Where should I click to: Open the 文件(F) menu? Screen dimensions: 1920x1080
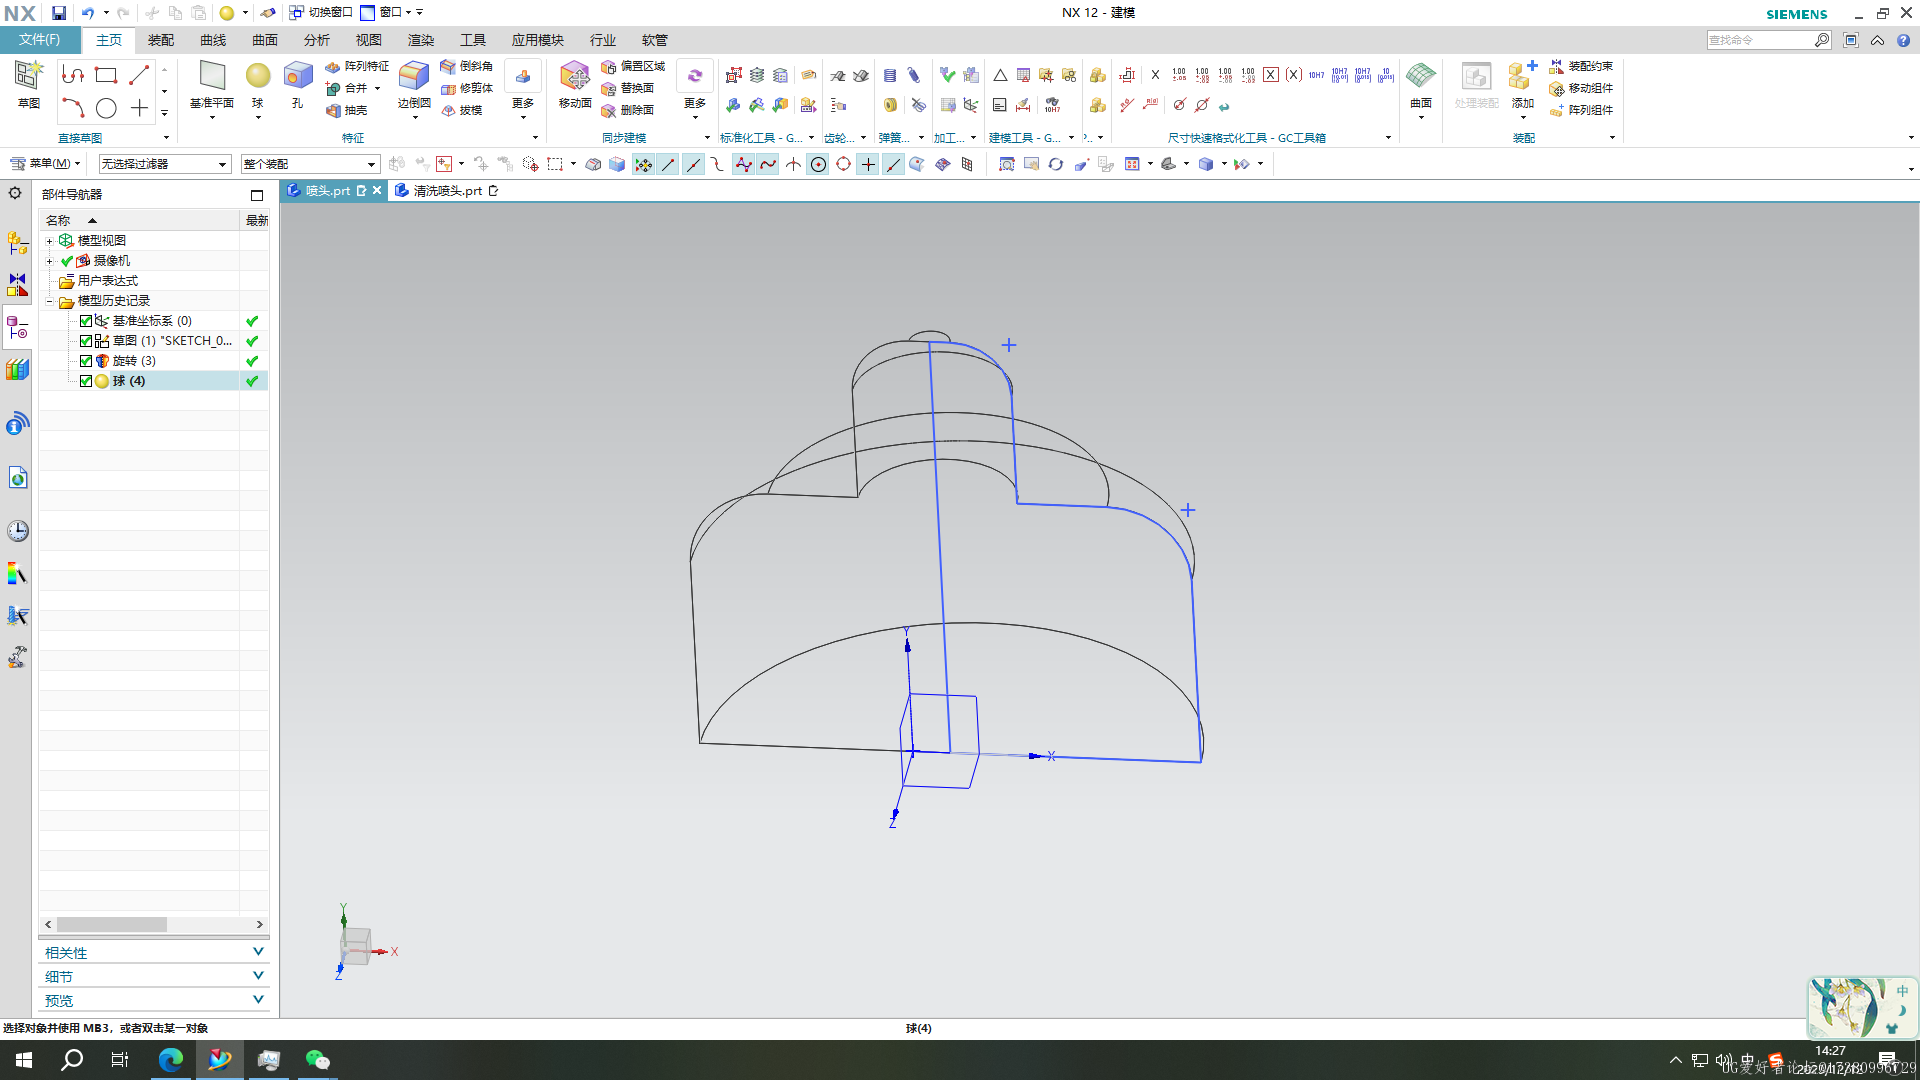39,40
